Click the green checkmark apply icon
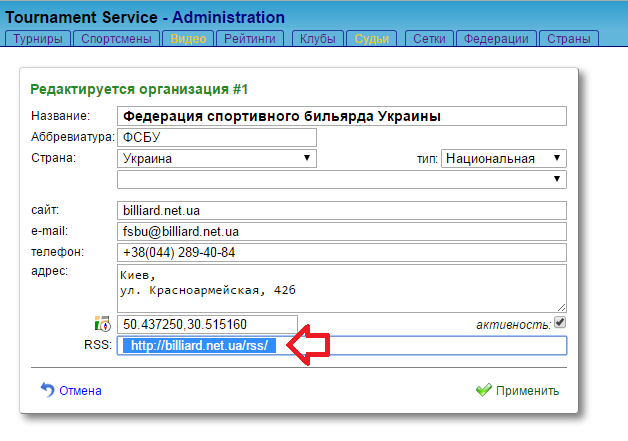628x441 pixels. click(484, 390)
